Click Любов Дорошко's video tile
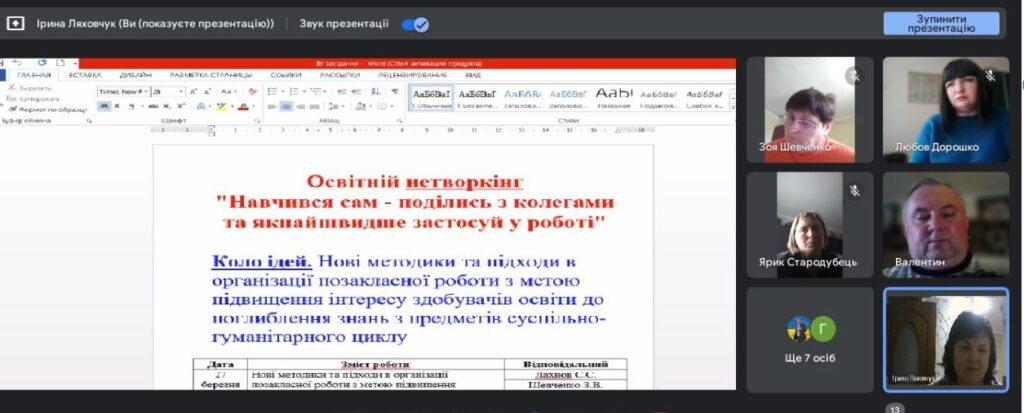The image size is (1024, 413). (946, 110)
